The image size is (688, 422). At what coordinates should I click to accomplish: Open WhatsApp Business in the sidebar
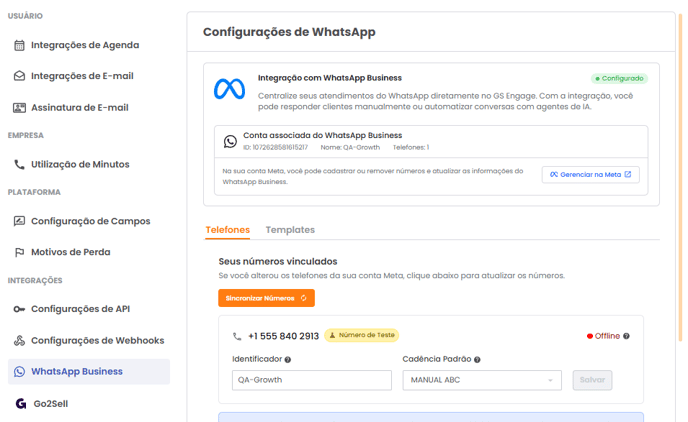pyautogui.click(x=77, y=371)
